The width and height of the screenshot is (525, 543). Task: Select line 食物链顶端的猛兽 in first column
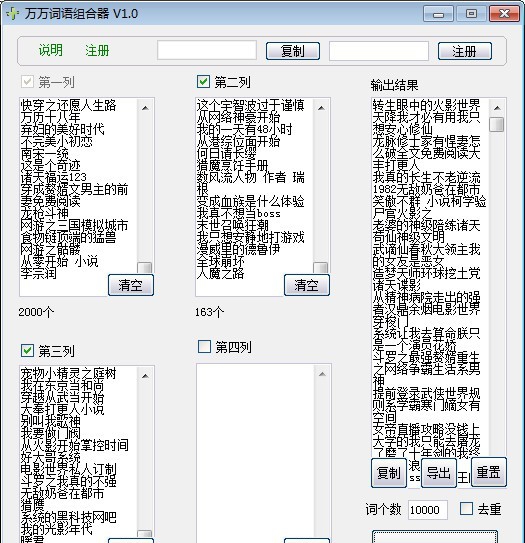click(x=68, y=237)
